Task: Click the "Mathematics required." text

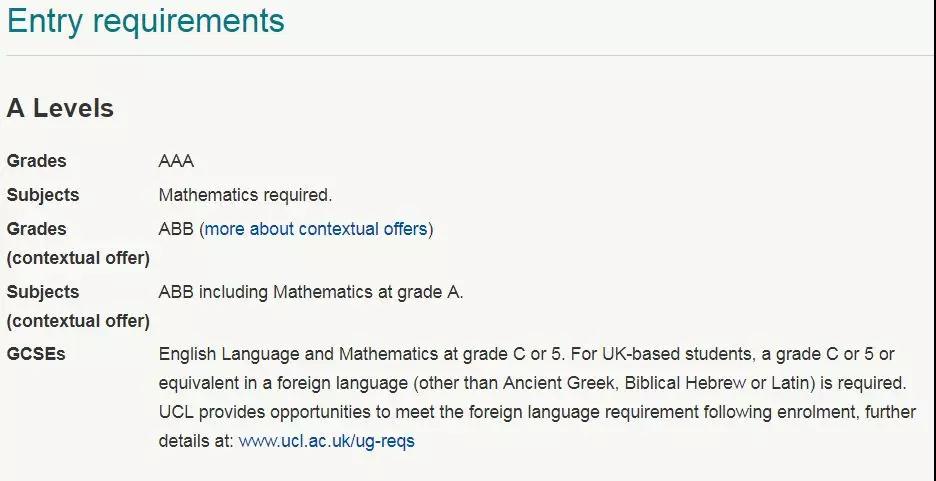Action: tap(245, 195)
